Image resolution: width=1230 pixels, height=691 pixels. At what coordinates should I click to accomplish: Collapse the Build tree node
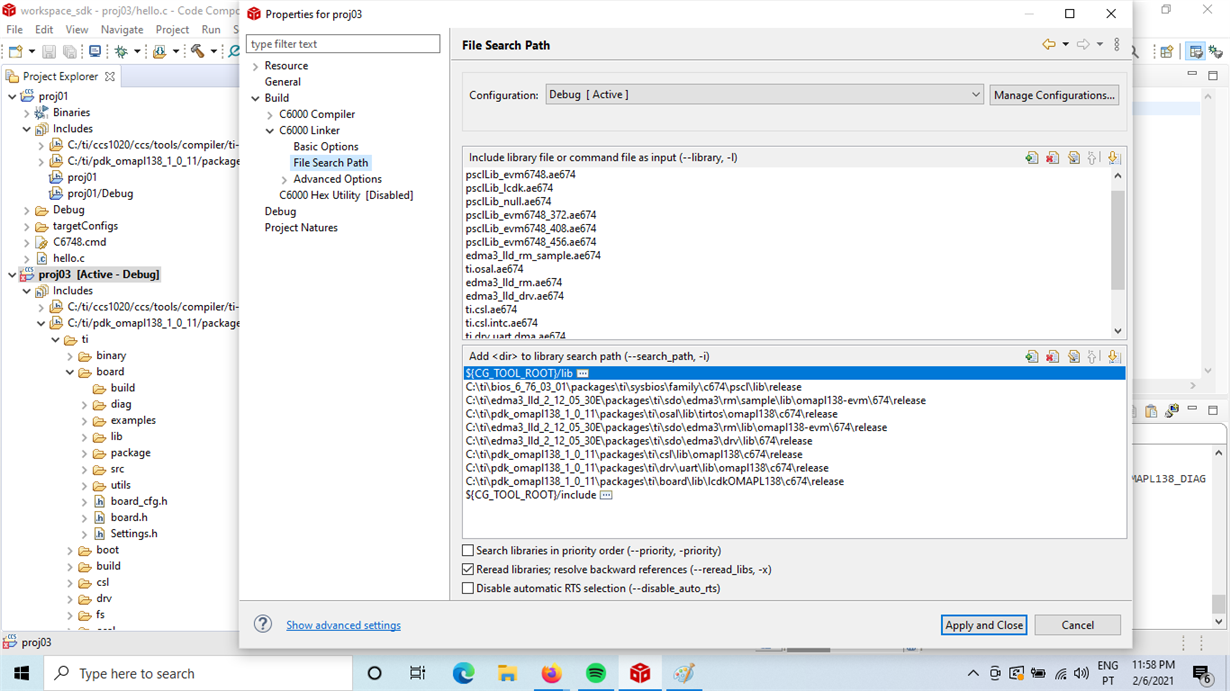(x=256, y=98)
